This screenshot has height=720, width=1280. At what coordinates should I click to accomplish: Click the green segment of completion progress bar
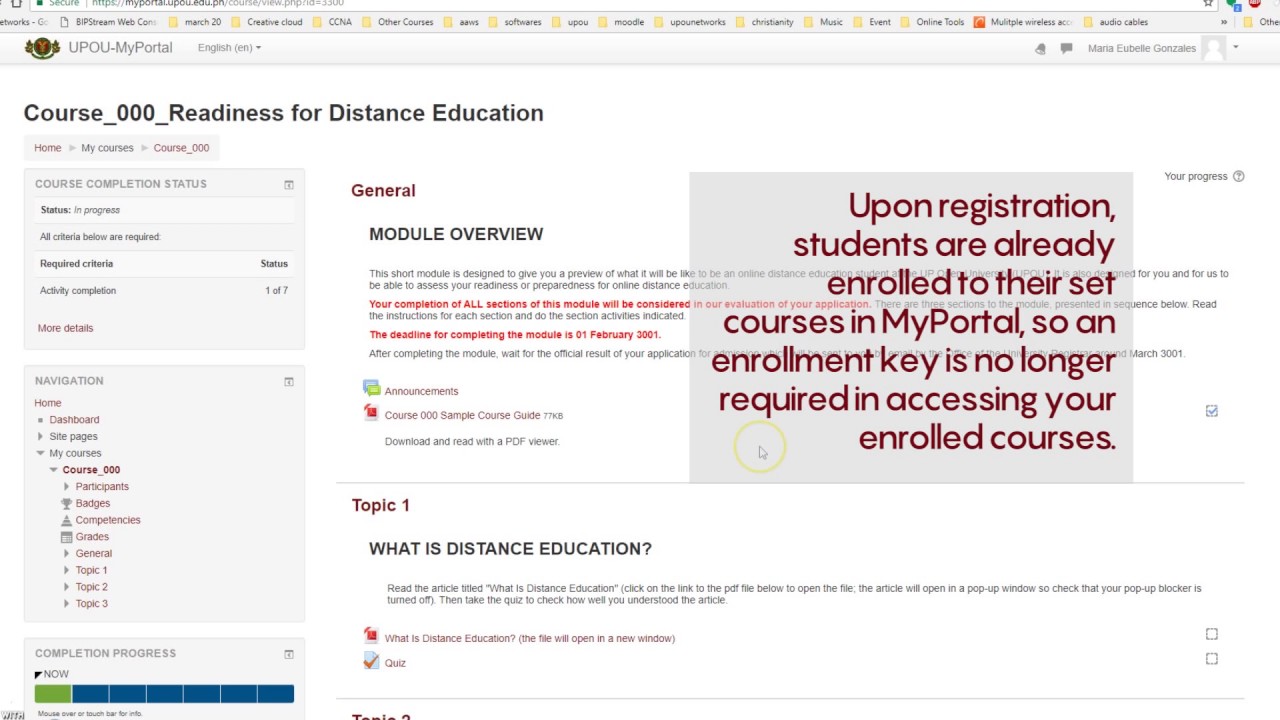tap(53, 694)
